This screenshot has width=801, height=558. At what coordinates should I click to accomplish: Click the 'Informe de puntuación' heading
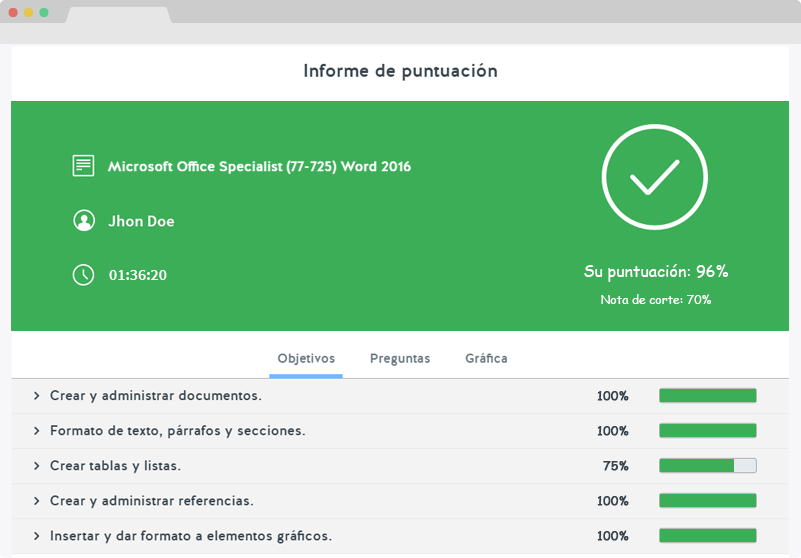click(400, 71)
